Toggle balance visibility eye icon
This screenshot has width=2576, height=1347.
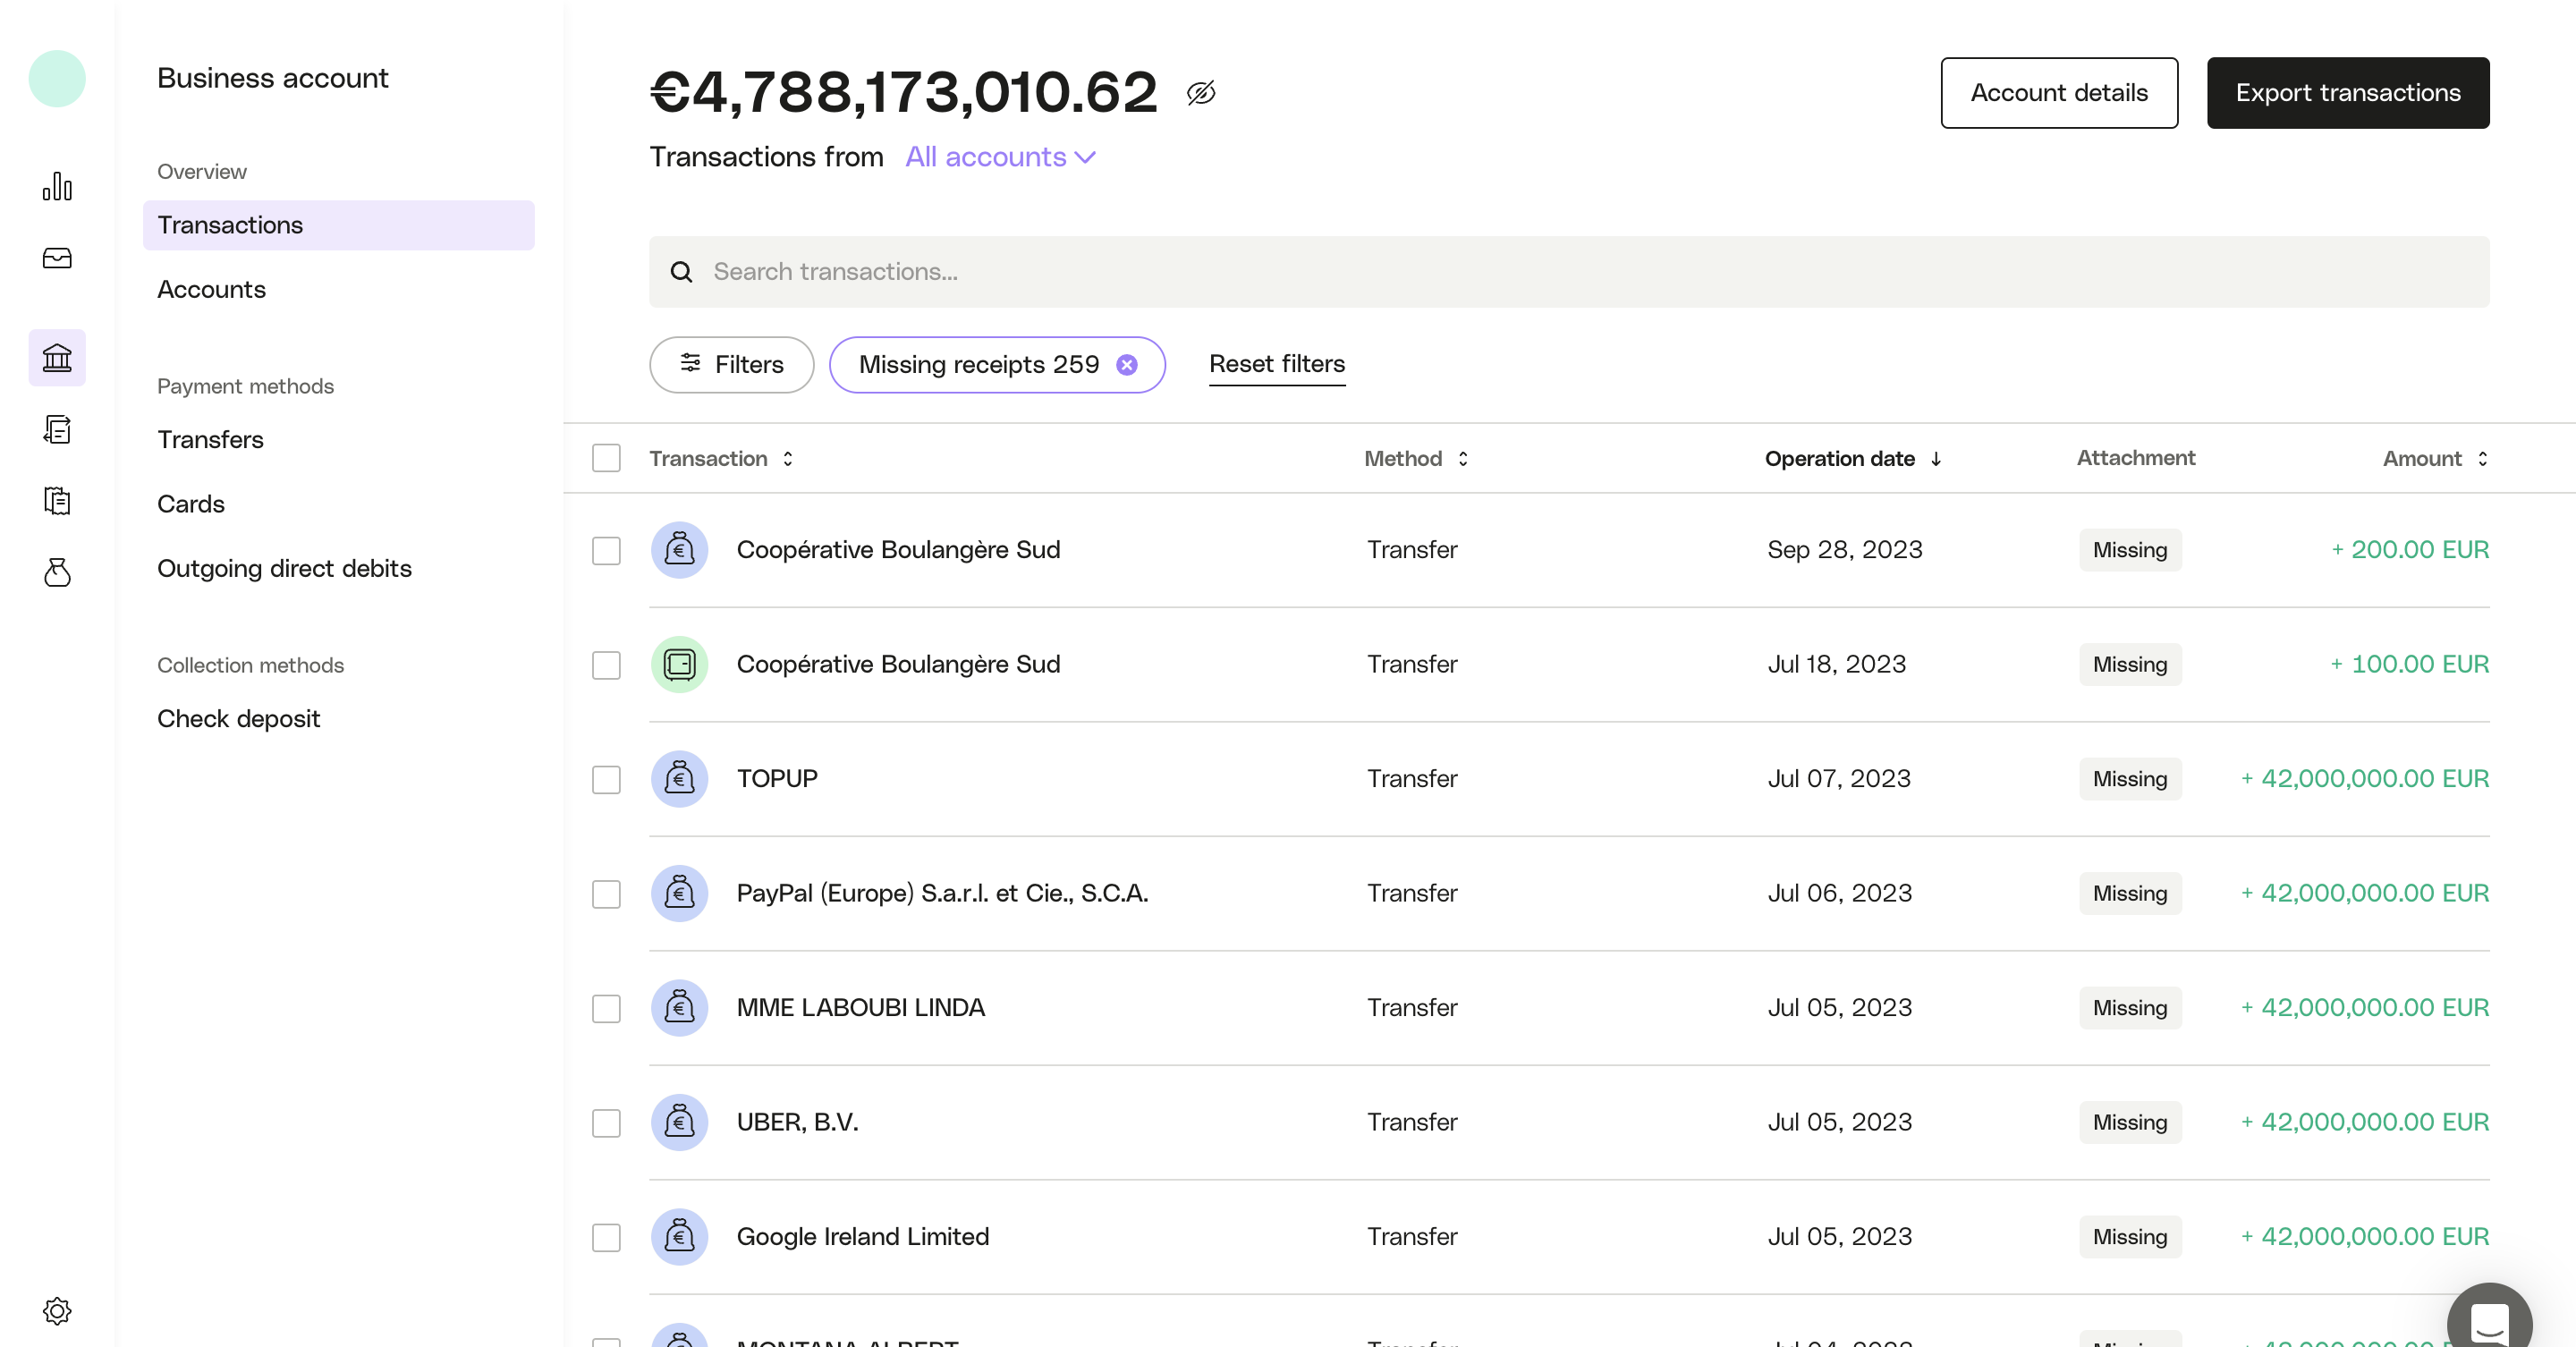[x=1200, y=93]
